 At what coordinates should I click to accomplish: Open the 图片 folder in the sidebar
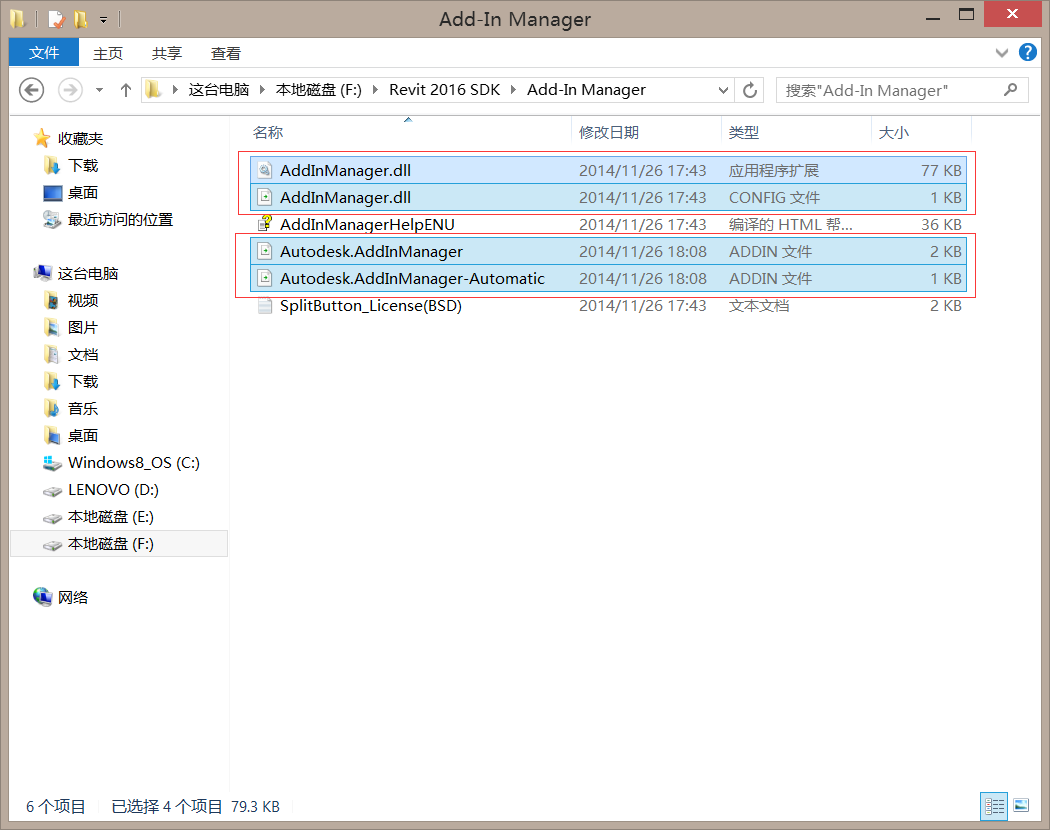click(x=83, y=328)
